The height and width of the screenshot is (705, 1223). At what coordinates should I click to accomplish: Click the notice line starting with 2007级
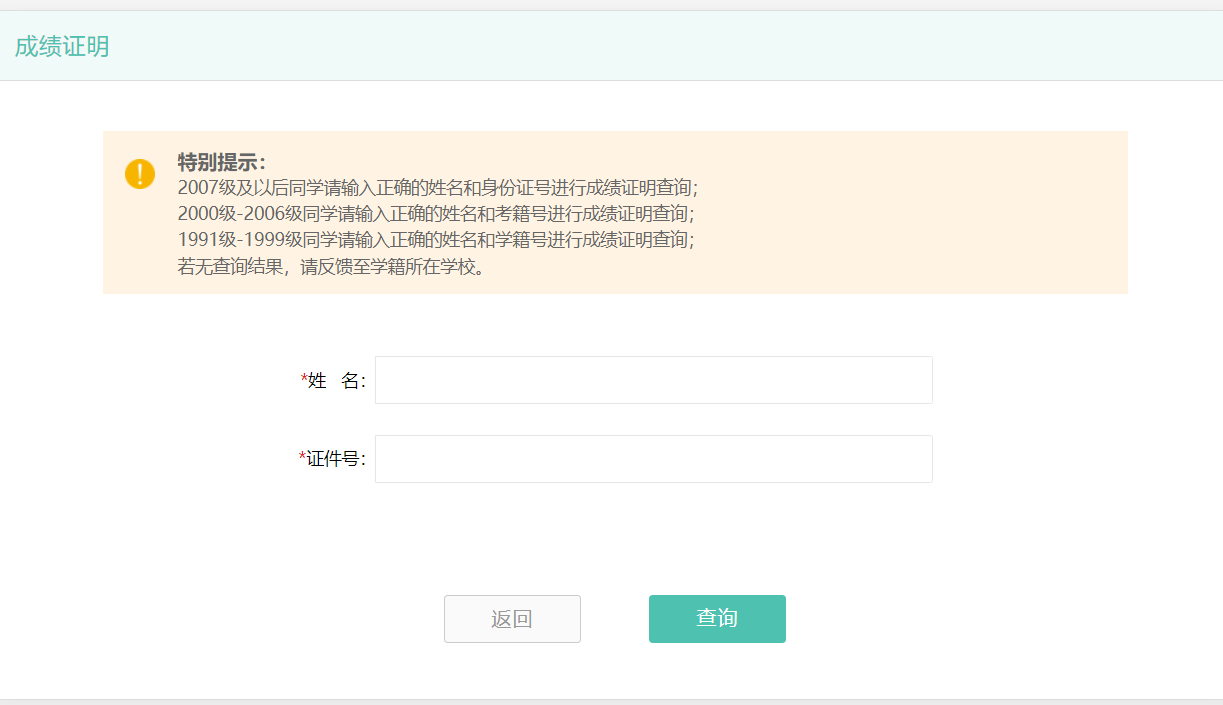[437, 187]
